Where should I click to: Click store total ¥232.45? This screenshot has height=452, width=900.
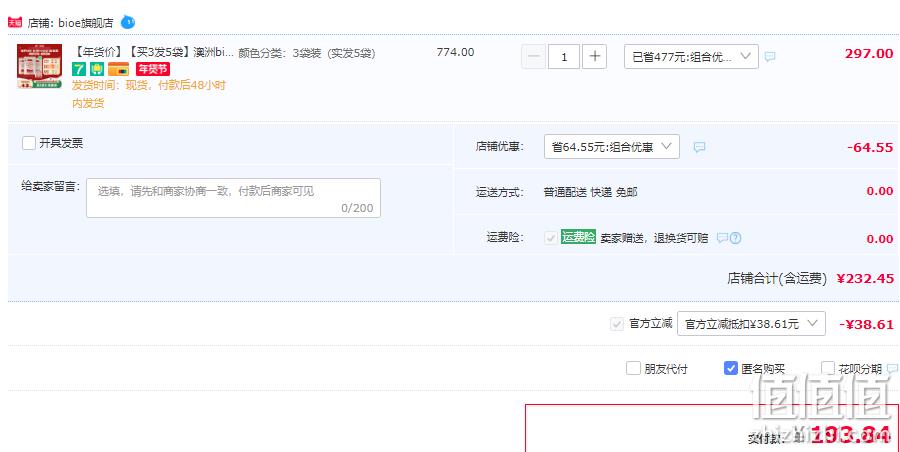866,279
